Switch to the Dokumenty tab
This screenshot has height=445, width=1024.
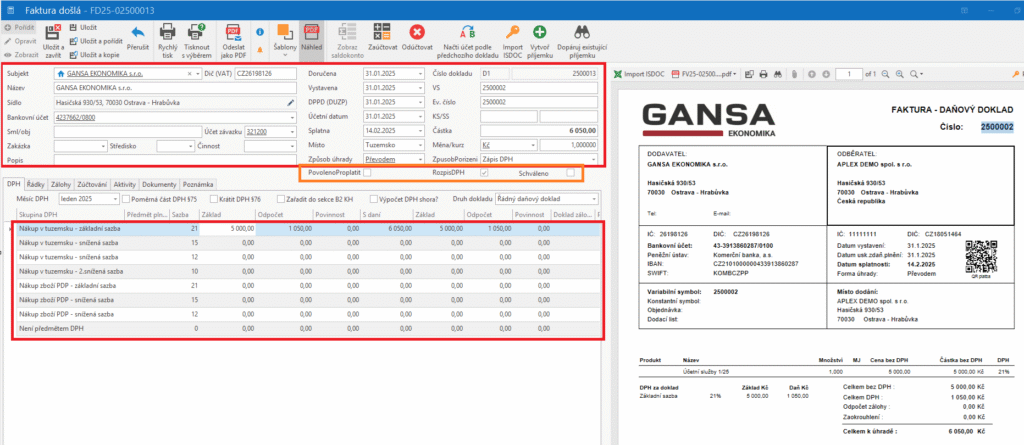tap(159, 184)
